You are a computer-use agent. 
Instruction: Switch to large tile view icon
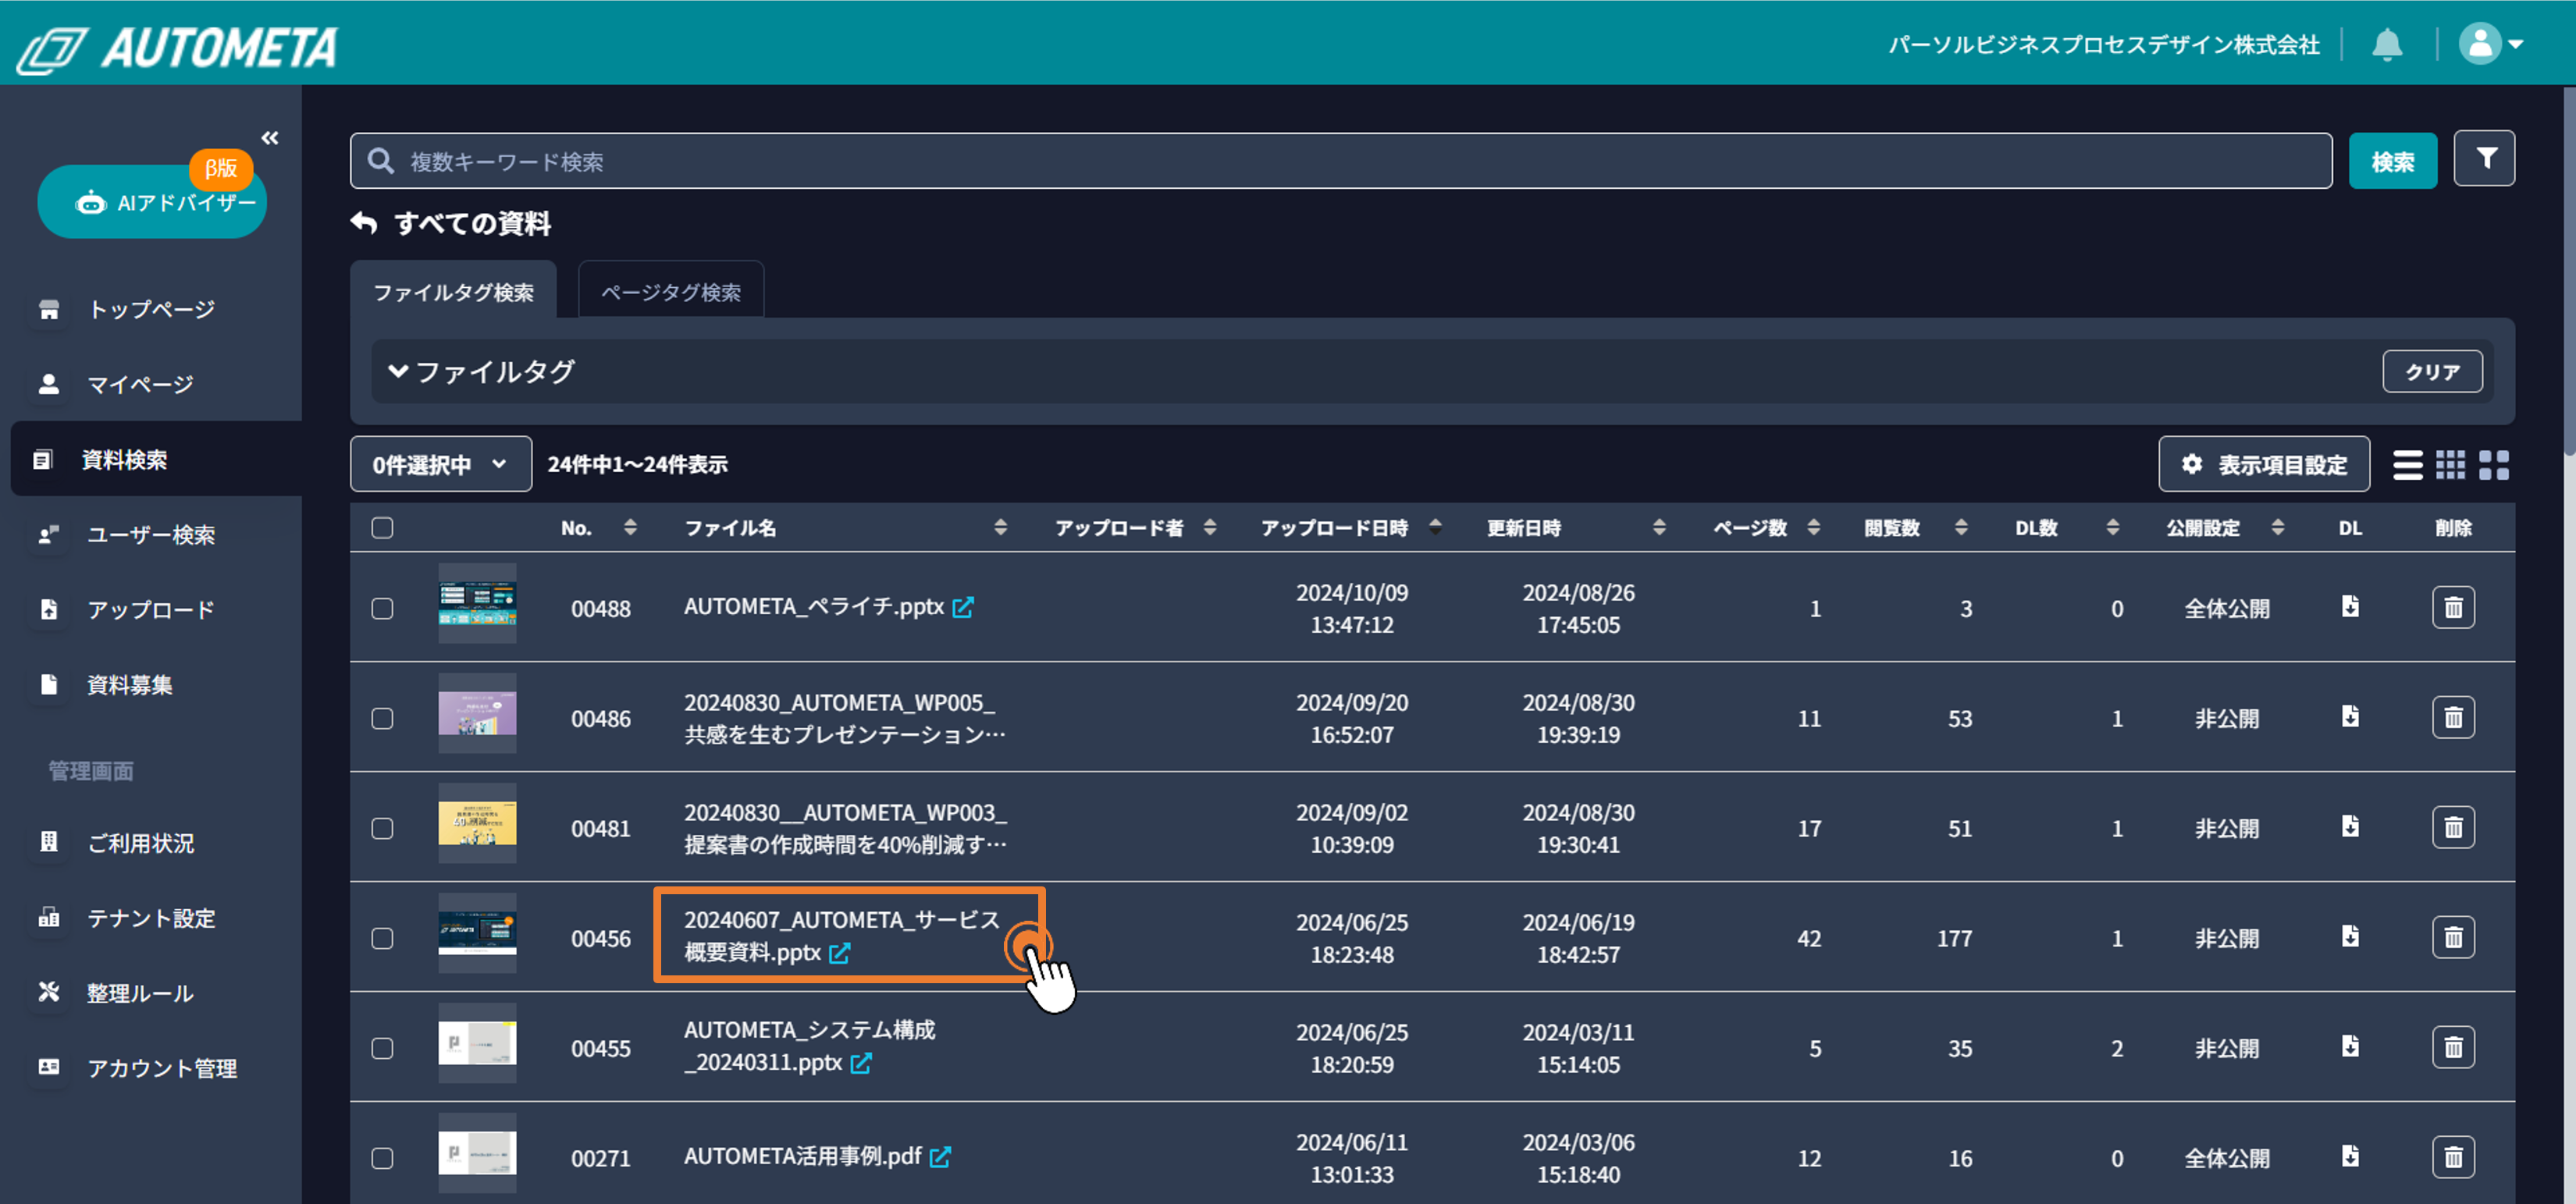tap(2493, 466)
